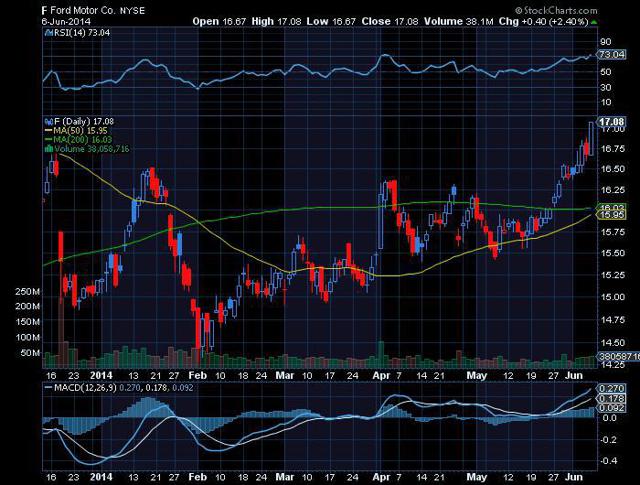Click May on the price chart date axis
Image resolution: width=640 pixels, height=485 pixels.
[x=476, y=375]
